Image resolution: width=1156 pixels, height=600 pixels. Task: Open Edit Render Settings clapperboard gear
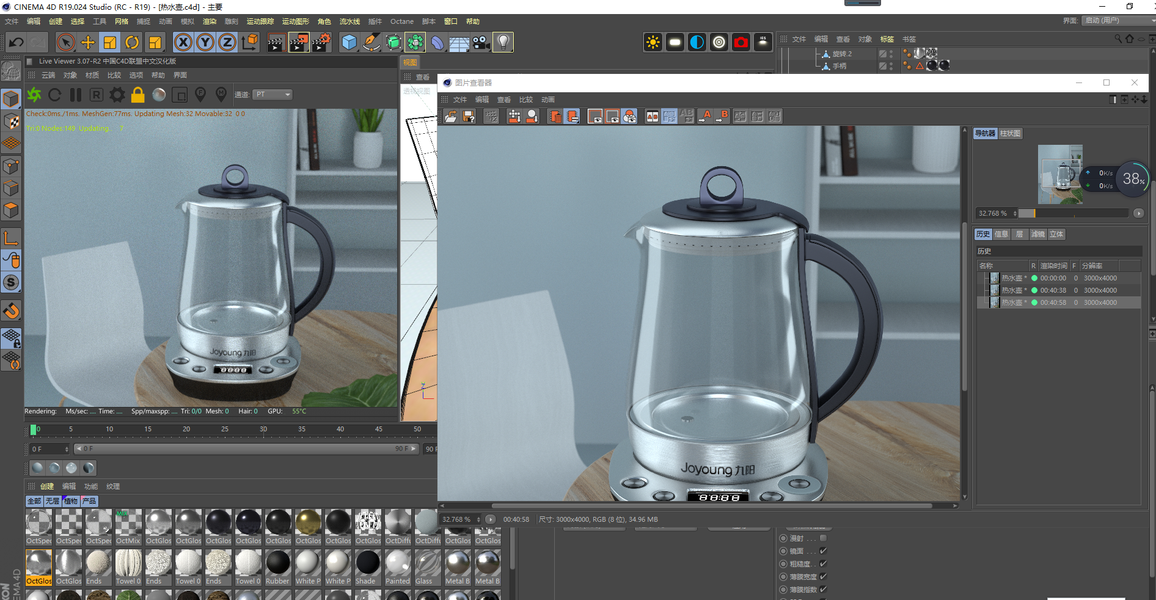(321, 42)
